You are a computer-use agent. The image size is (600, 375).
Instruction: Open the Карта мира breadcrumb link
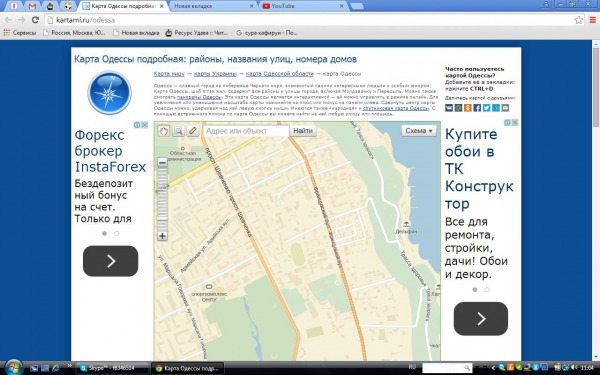pyautogui.click(x=169, y=73)
